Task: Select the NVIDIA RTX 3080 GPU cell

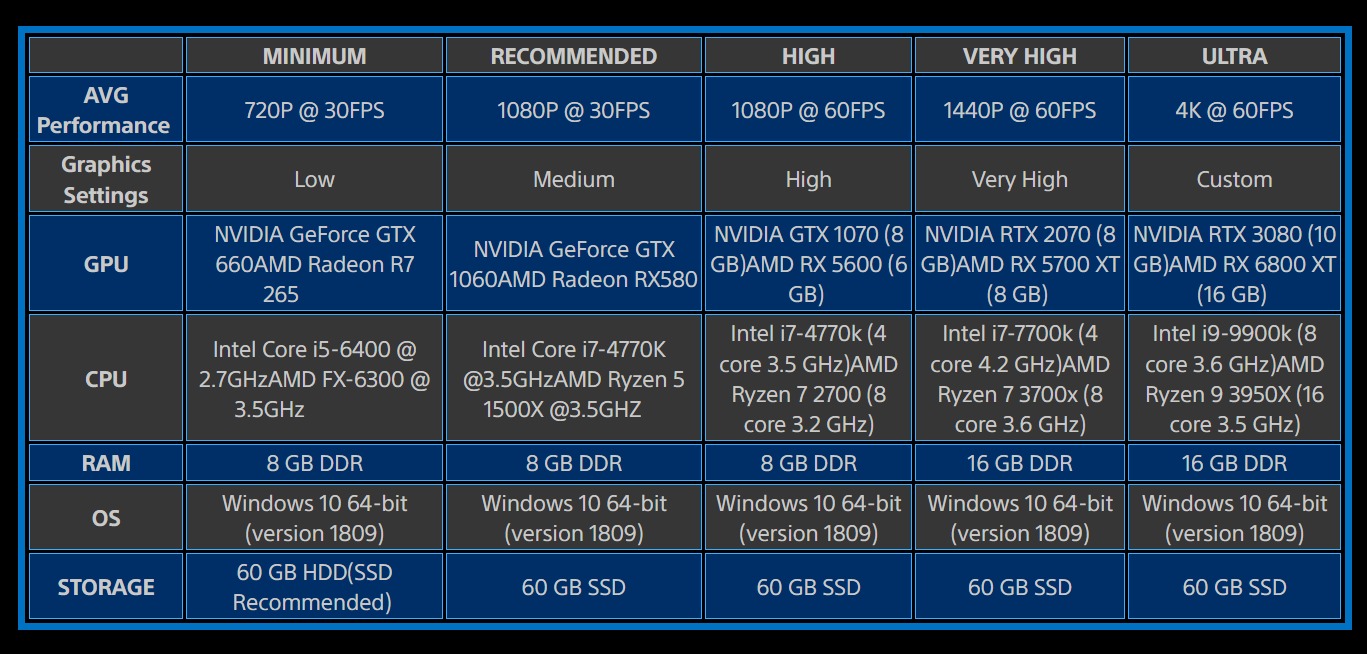Action: (x=1234, y=264)
